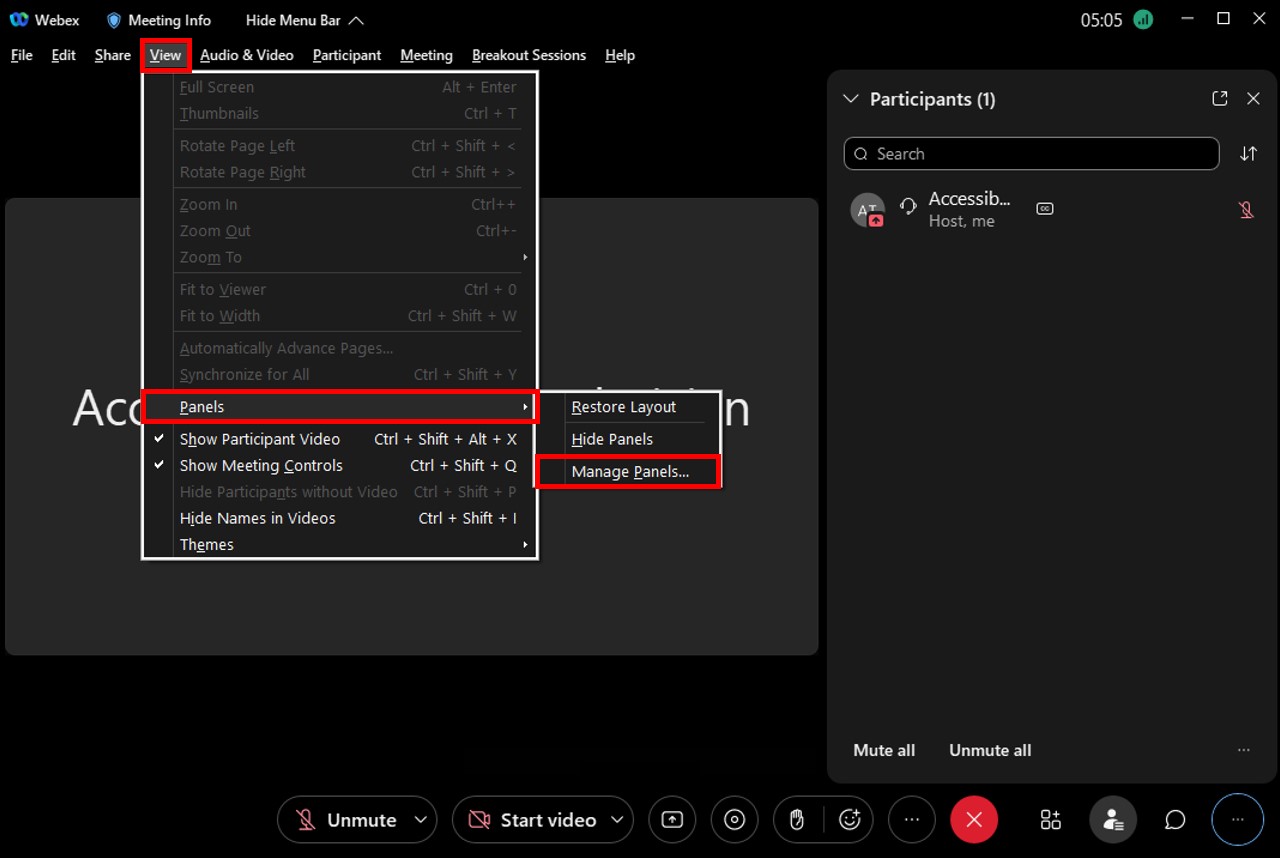The image size is (1280, 858).
Task: Open the Apps panel icon
Action: point(1050,819)
